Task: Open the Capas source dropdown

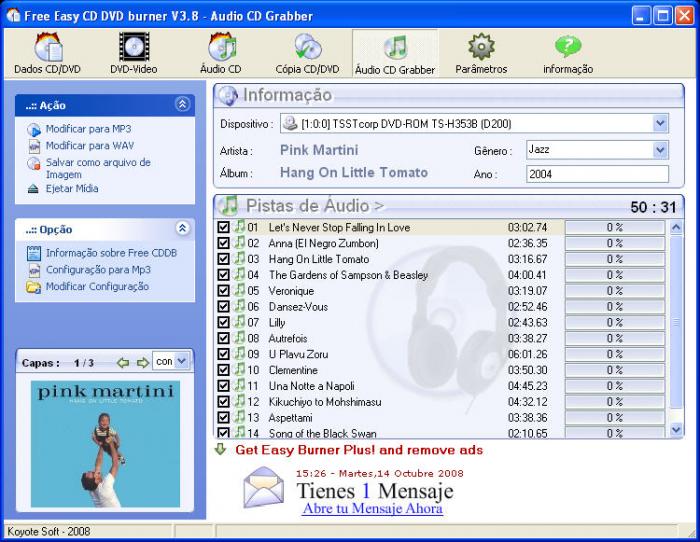Action: 182,361
